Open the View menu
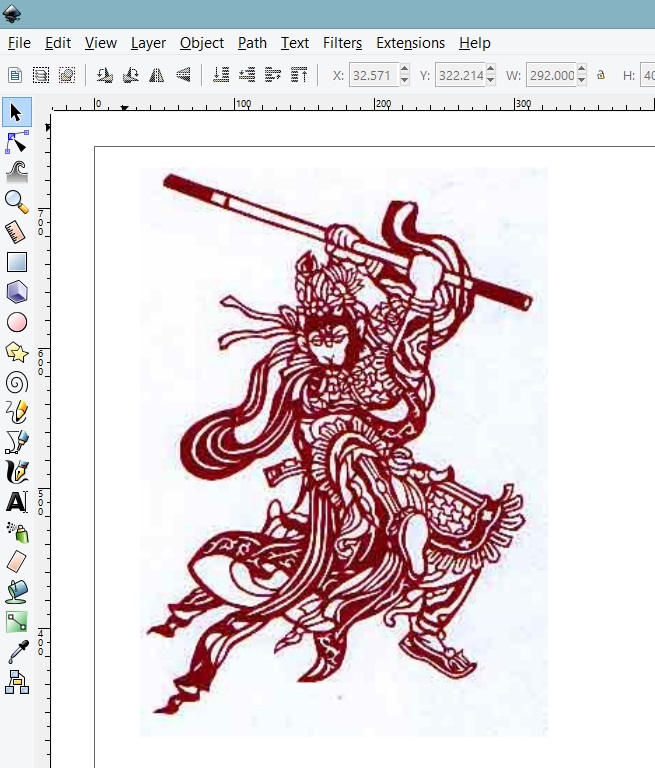Image resolution: width=655 pixels, height=768 pixels. point(100,43)
